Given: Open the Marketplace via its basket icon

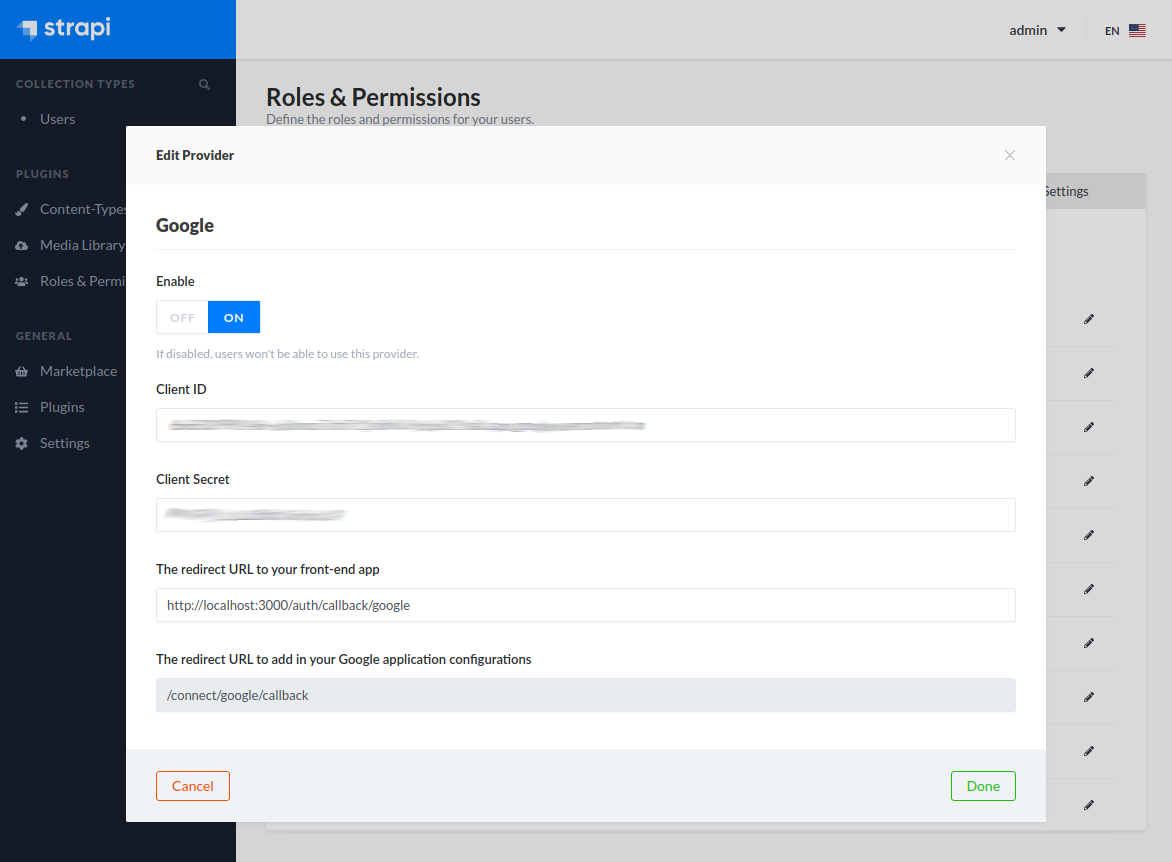Looking at the screenshot, I should coord(22,372).
